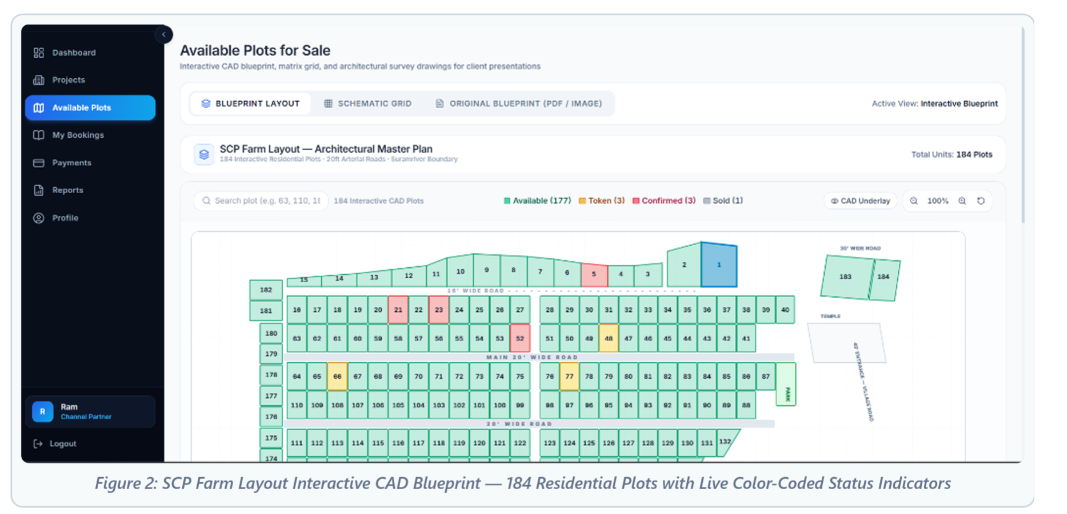Click the 'Total Units: 184 Plots' text
The width and height of the screenshot is (1067, 514).
951,155
